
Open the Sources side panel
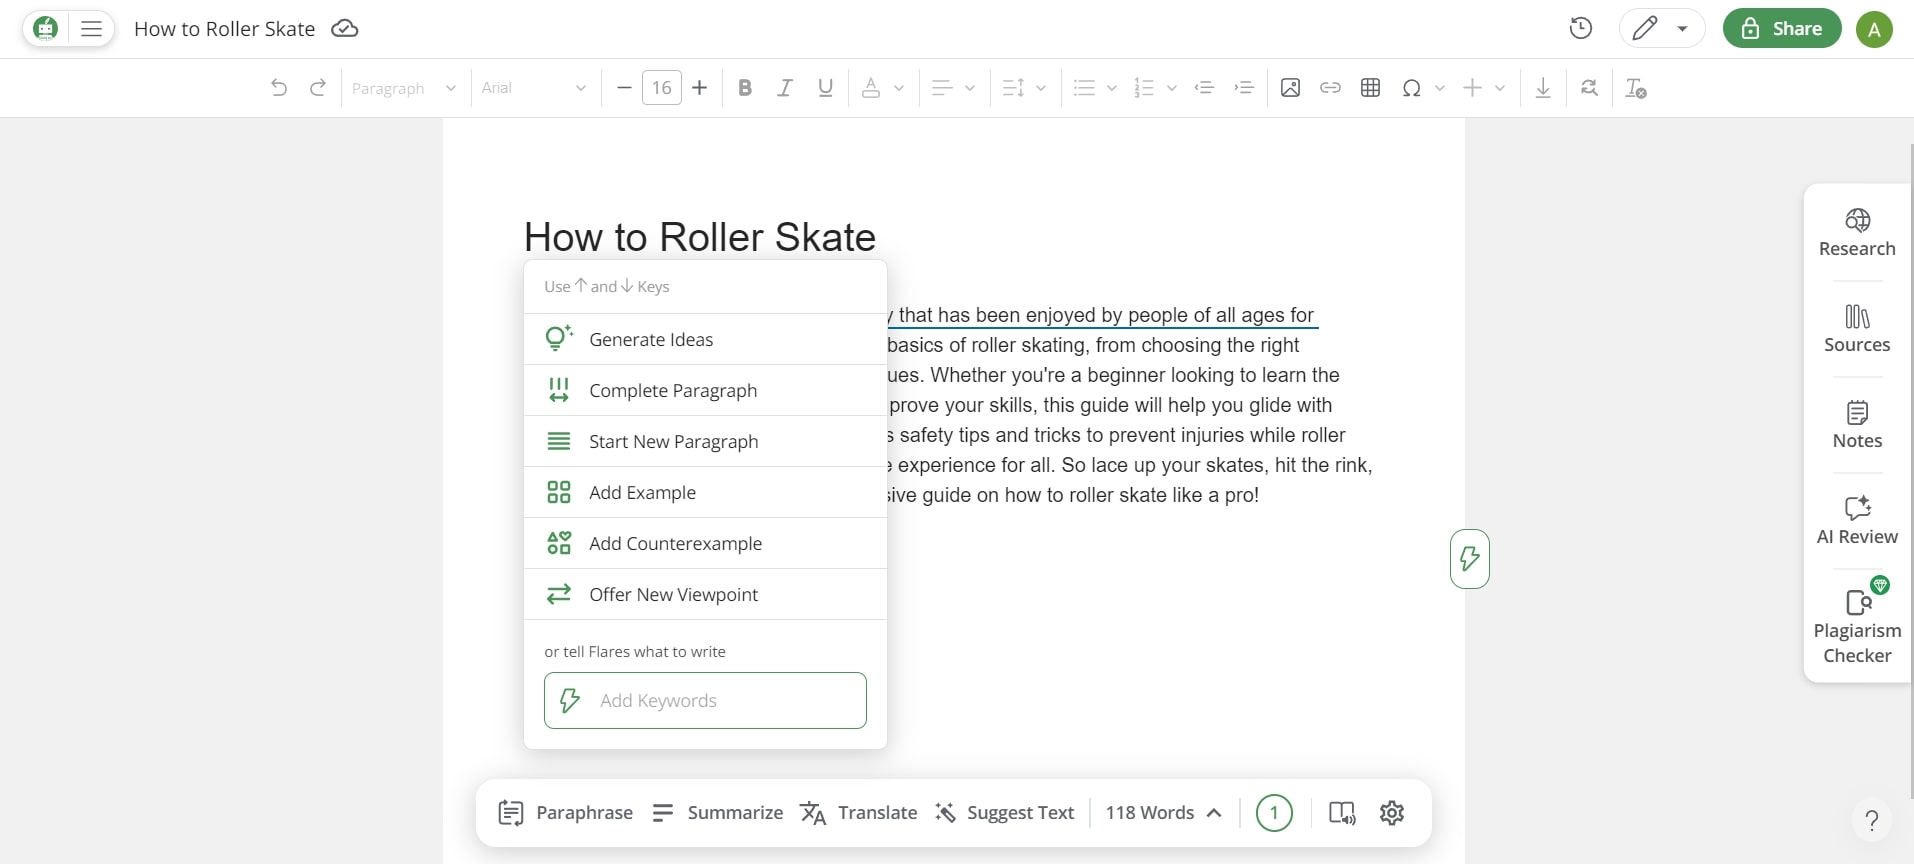(x=1857, y=329)
